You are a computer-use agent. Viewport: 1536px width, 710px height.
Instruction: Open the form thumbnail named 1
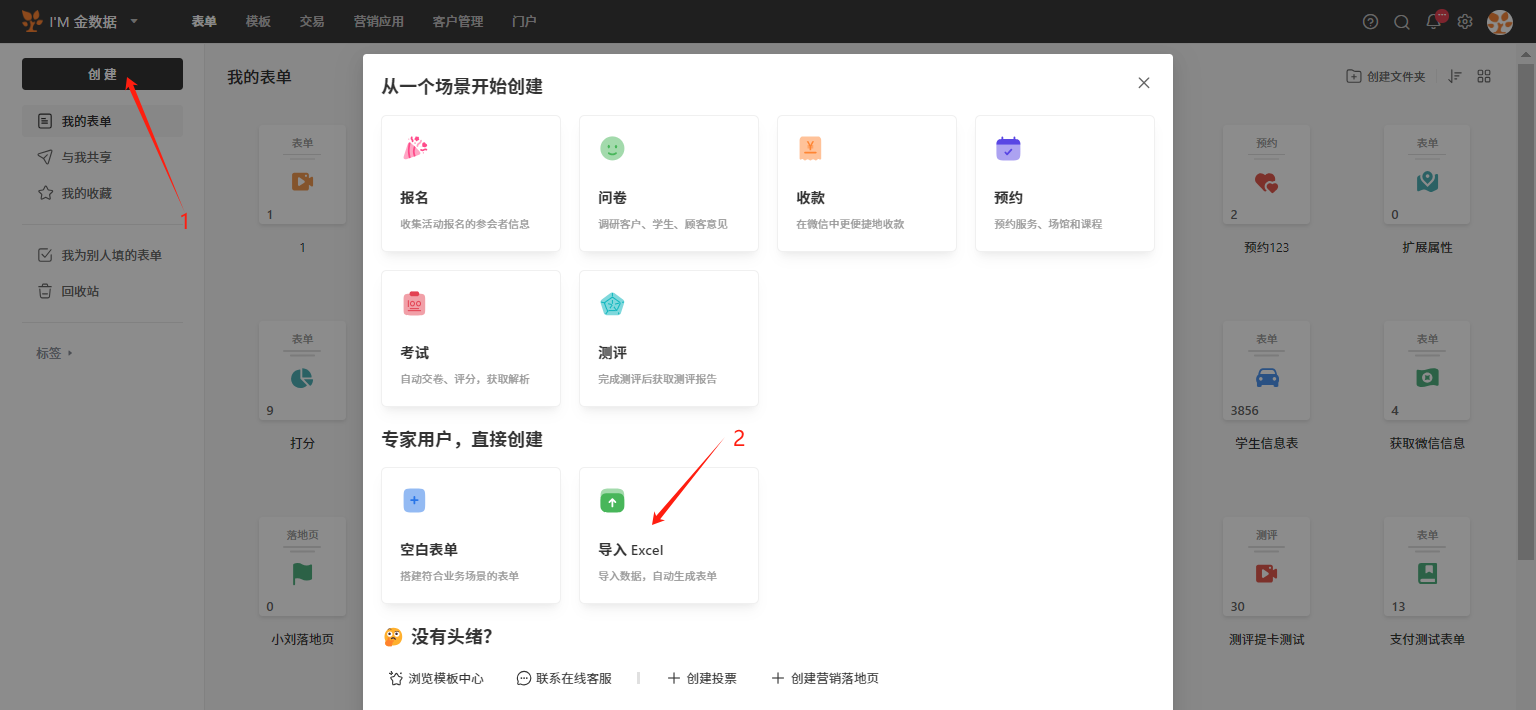coord(302,175)
